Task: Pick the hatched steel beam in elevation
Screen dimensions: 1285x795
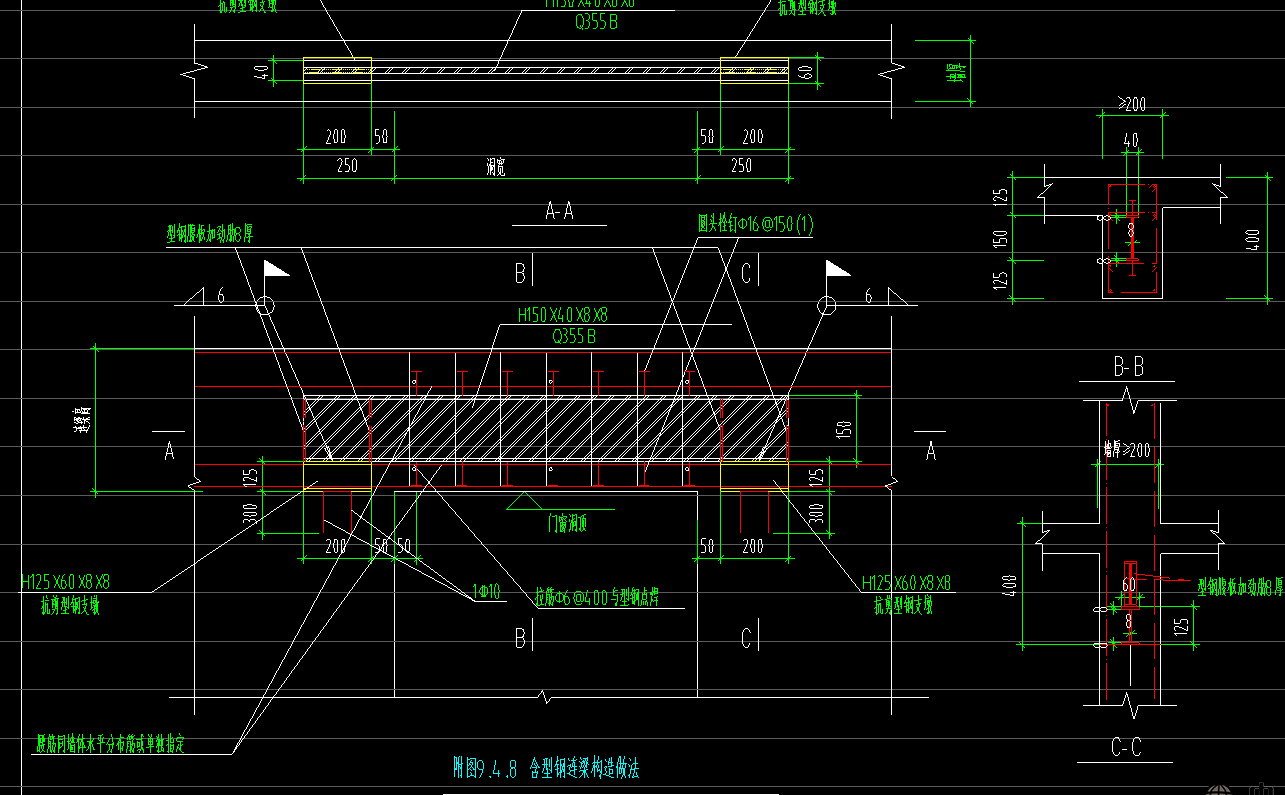Action: coord(545,429)
